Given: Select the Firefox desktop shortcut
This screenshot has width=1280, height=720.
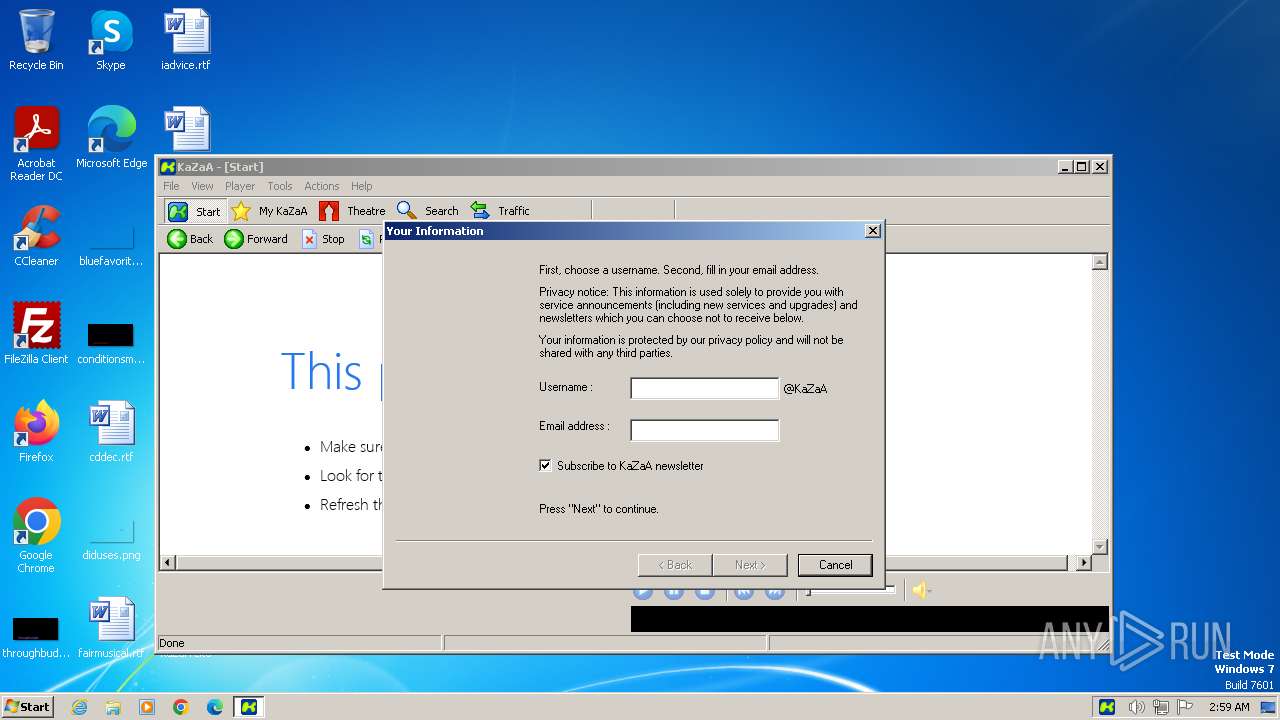Looking at the screenshot, I should [36, 432].
